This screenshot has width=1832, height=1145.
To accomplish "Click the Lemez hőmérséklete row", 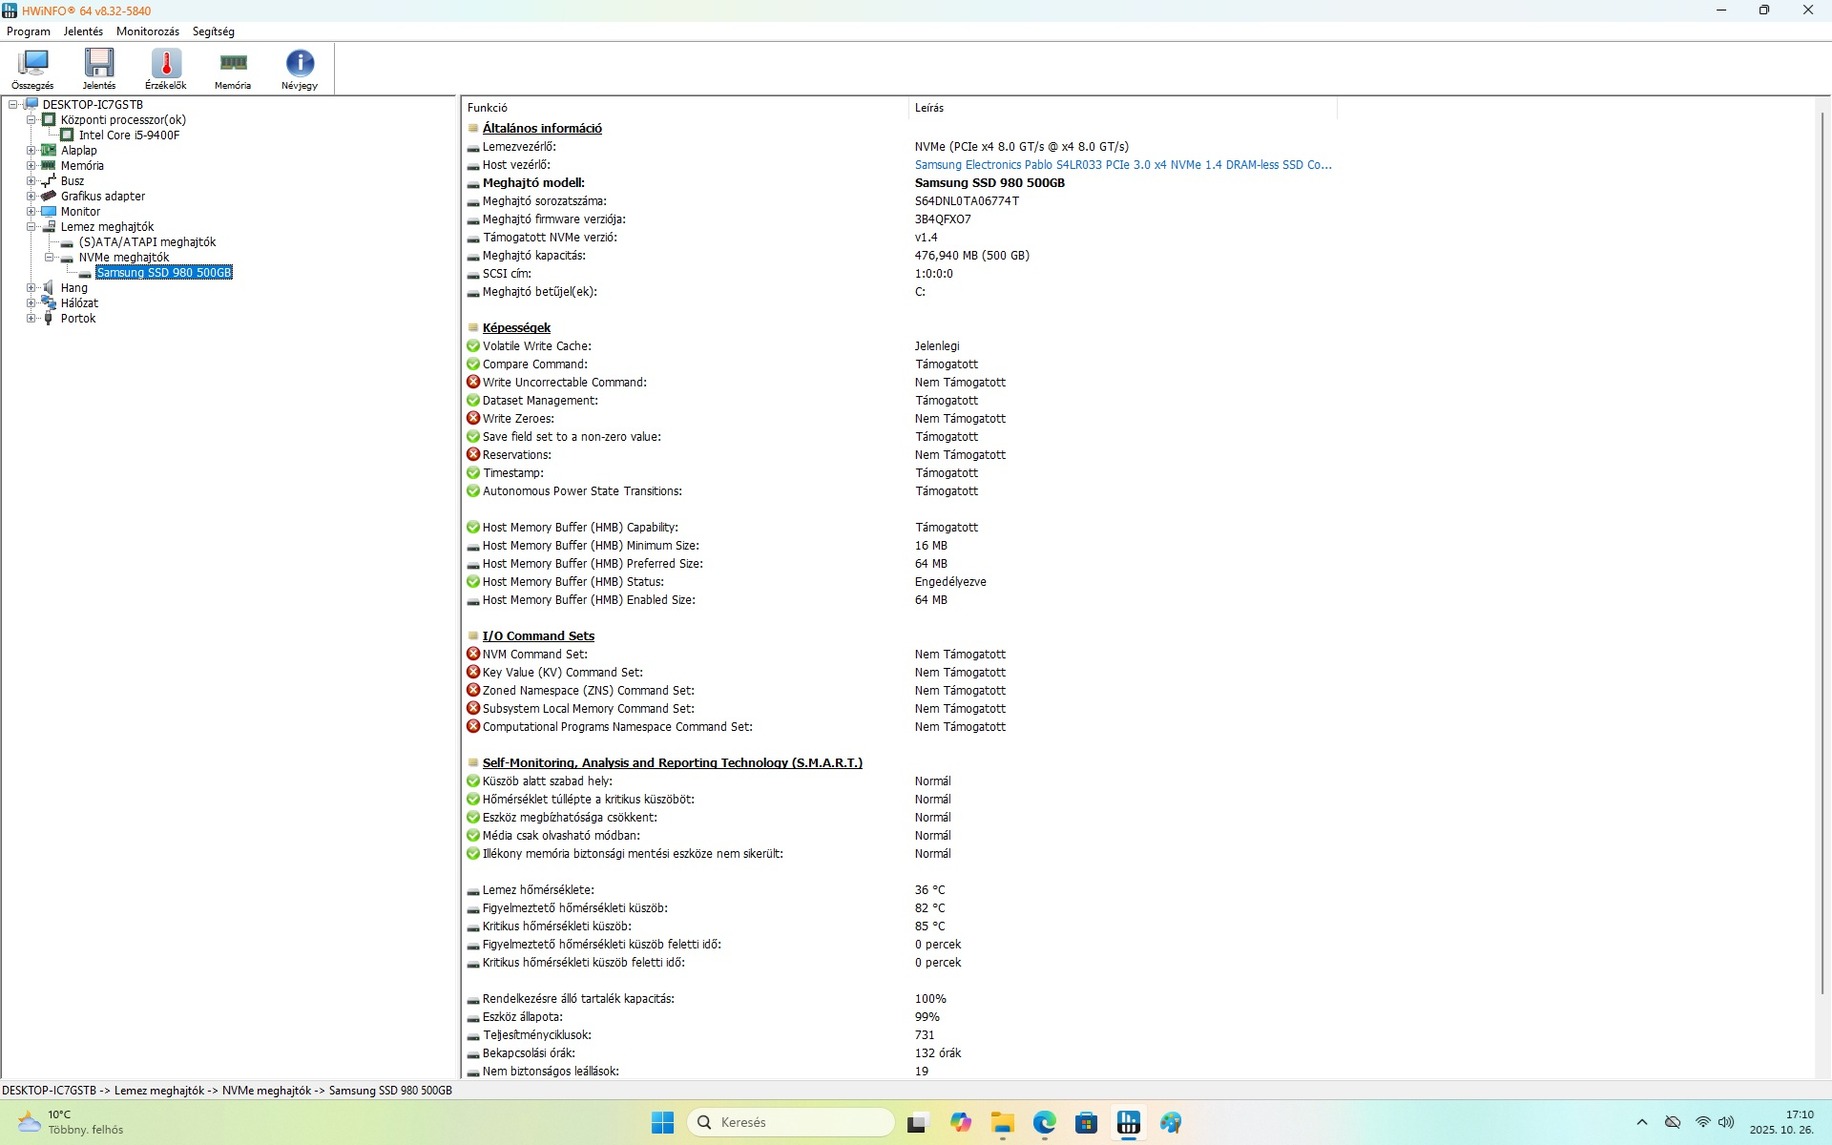I will (x=900, y=890).
